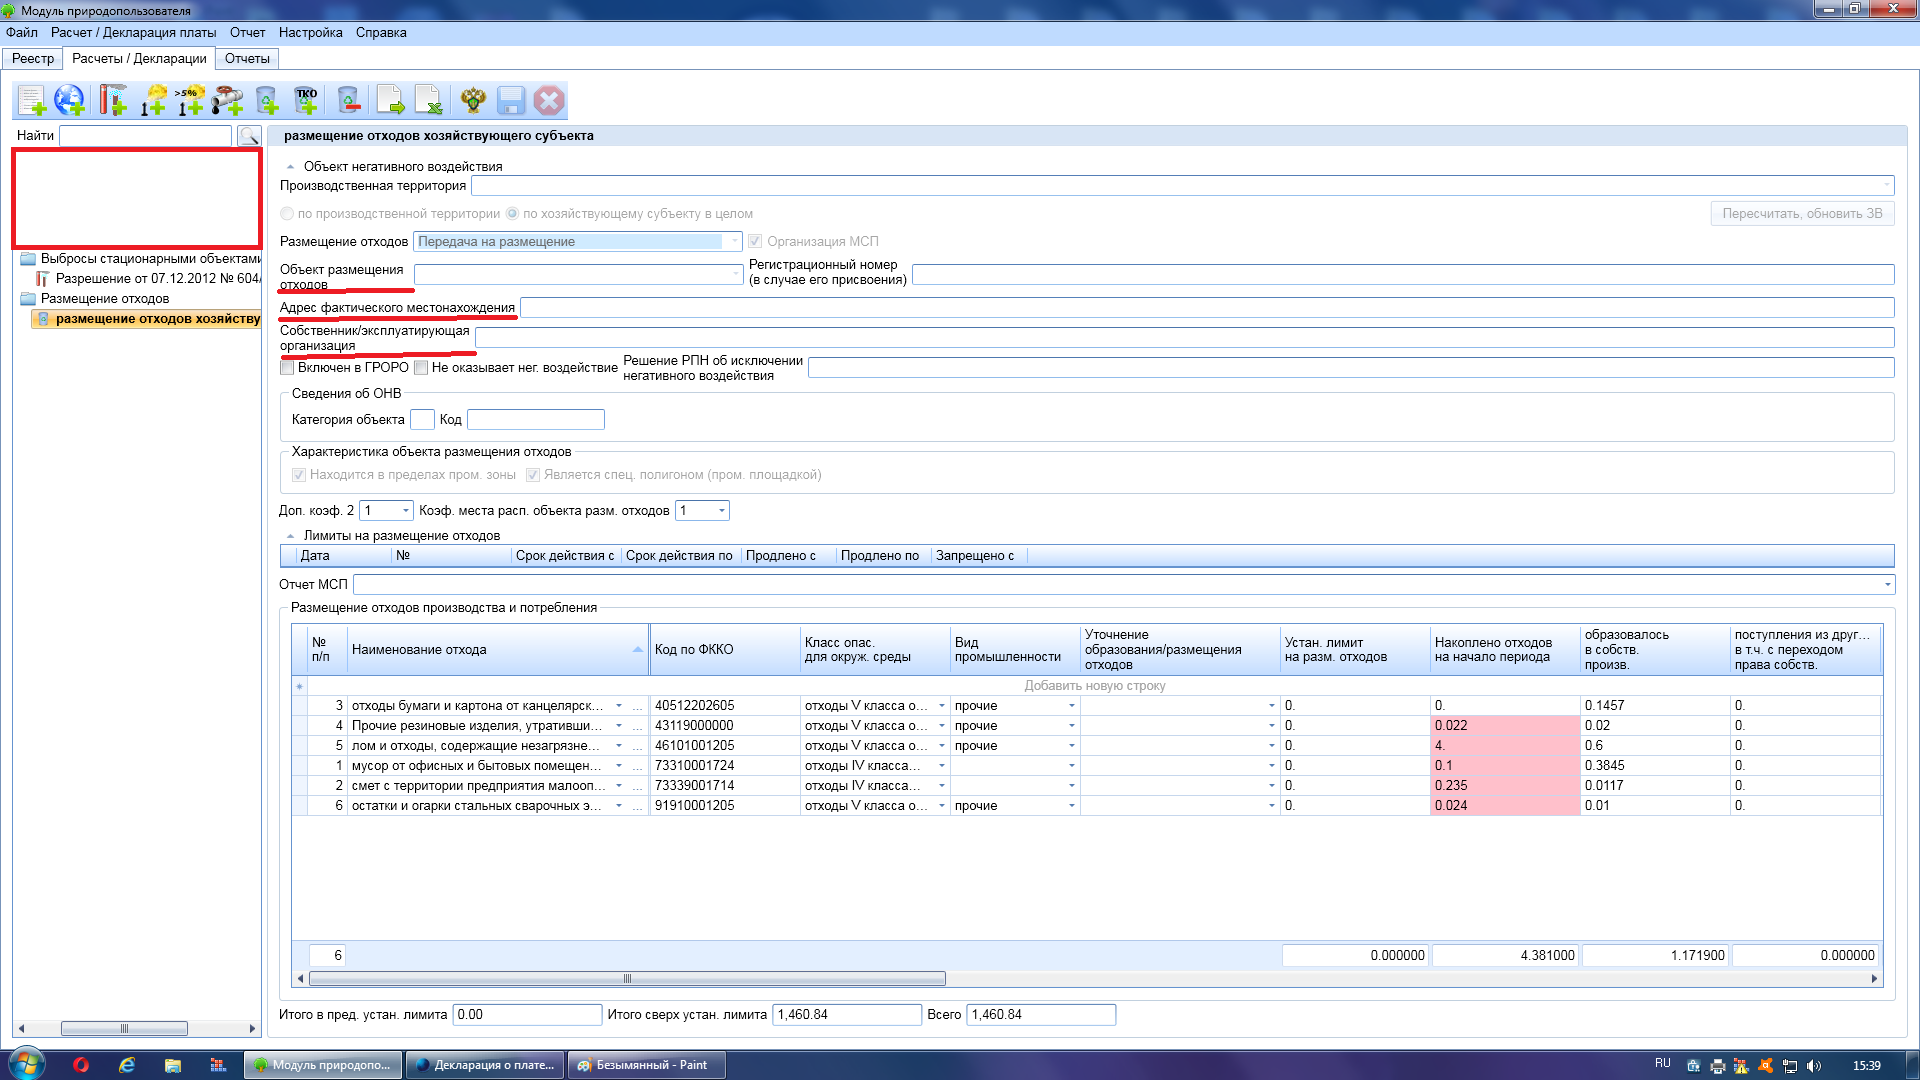Click the waste table horizontal scrollbar
The height and width of the screenshot is (1080, 1920).
627,979
